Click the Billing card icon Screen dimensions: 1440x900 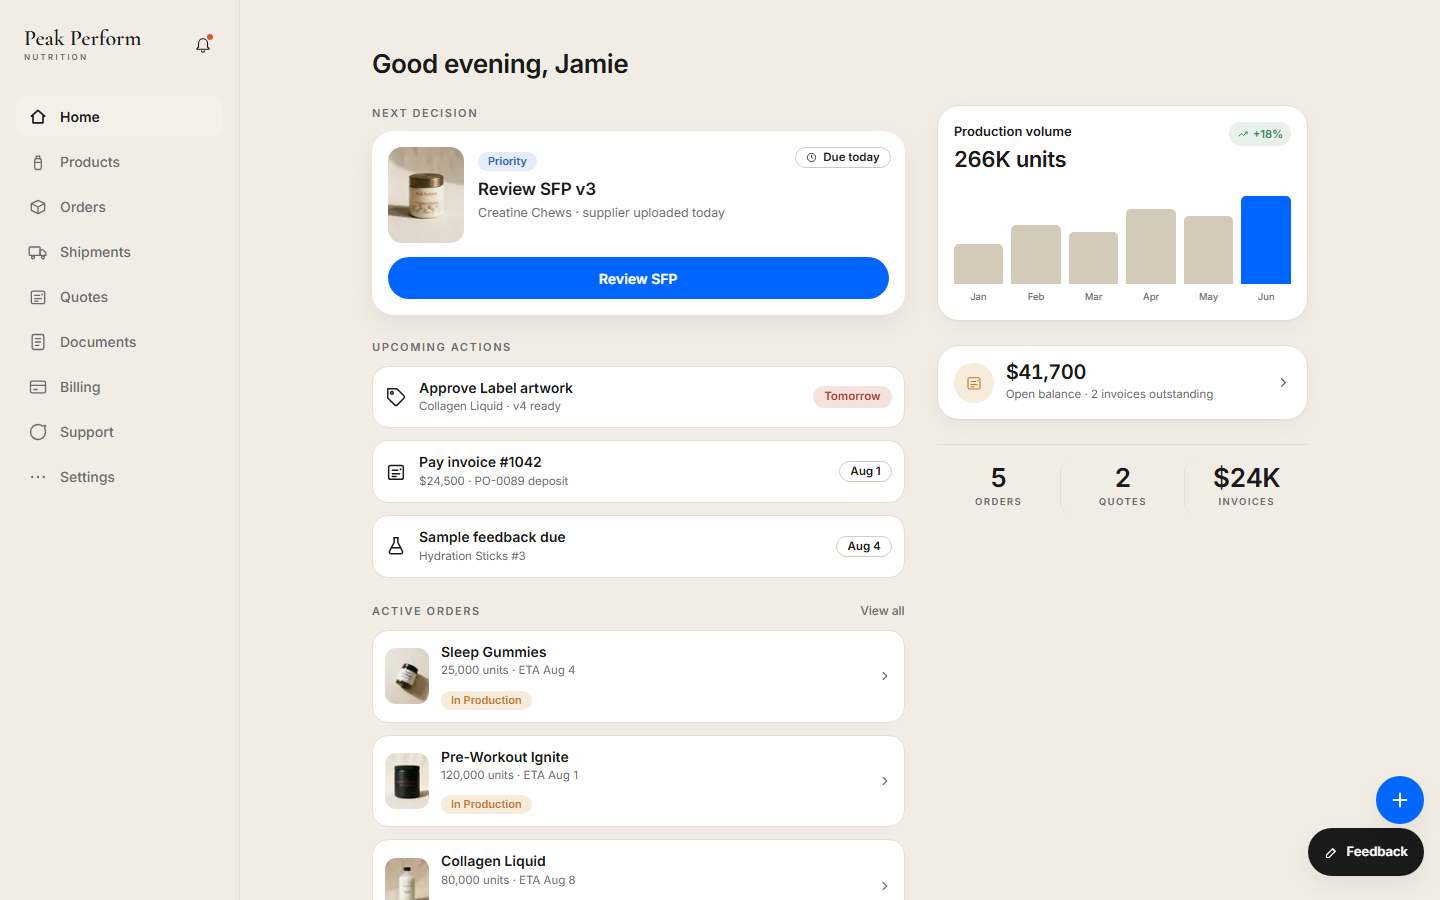38,387
